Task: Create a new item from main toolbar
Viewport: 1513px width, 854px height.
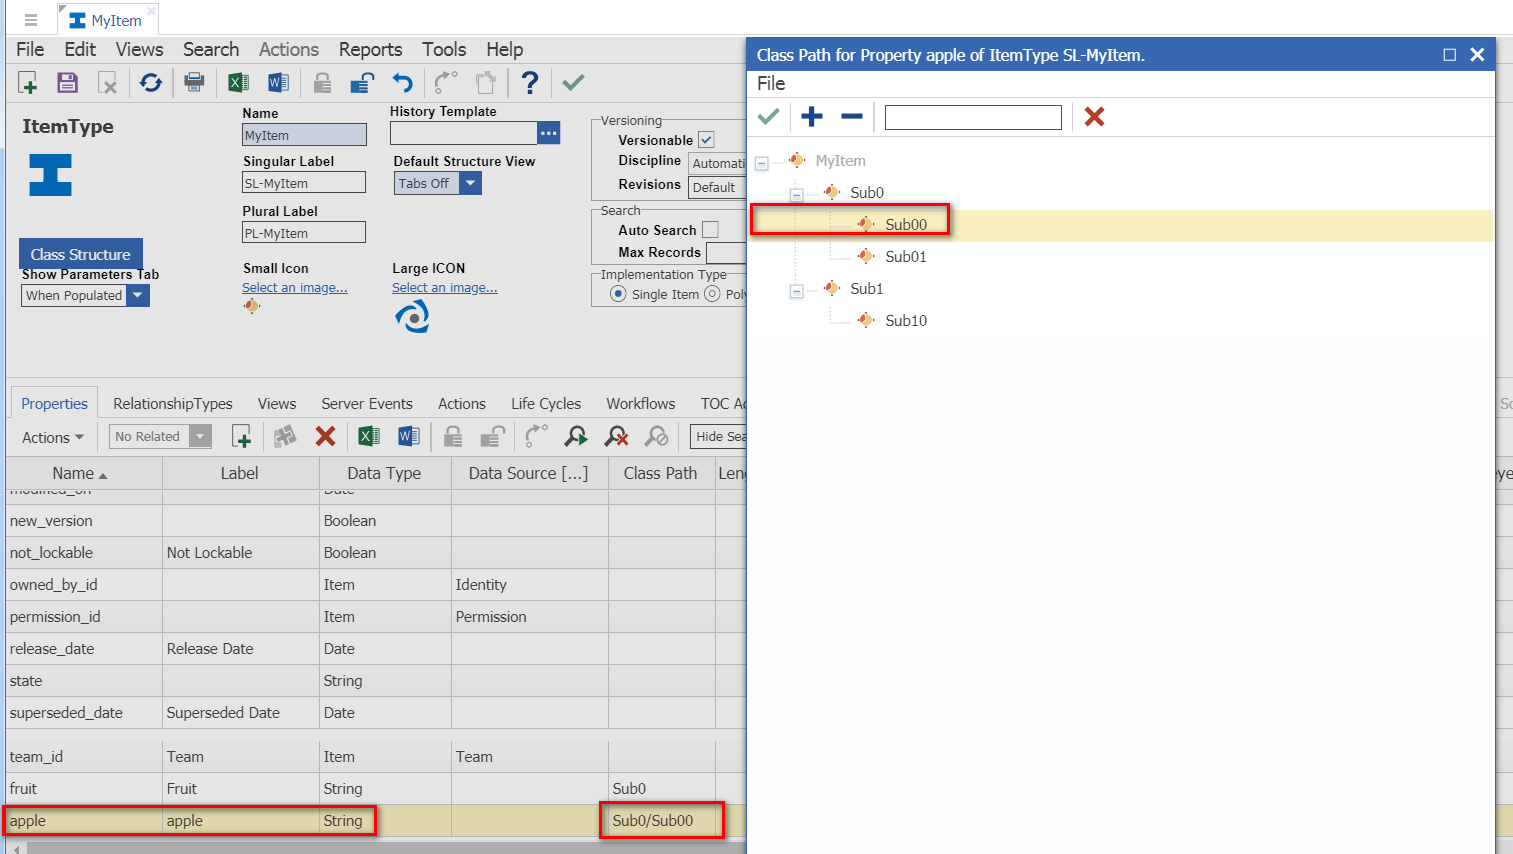Action: click(x=28, y=83)
